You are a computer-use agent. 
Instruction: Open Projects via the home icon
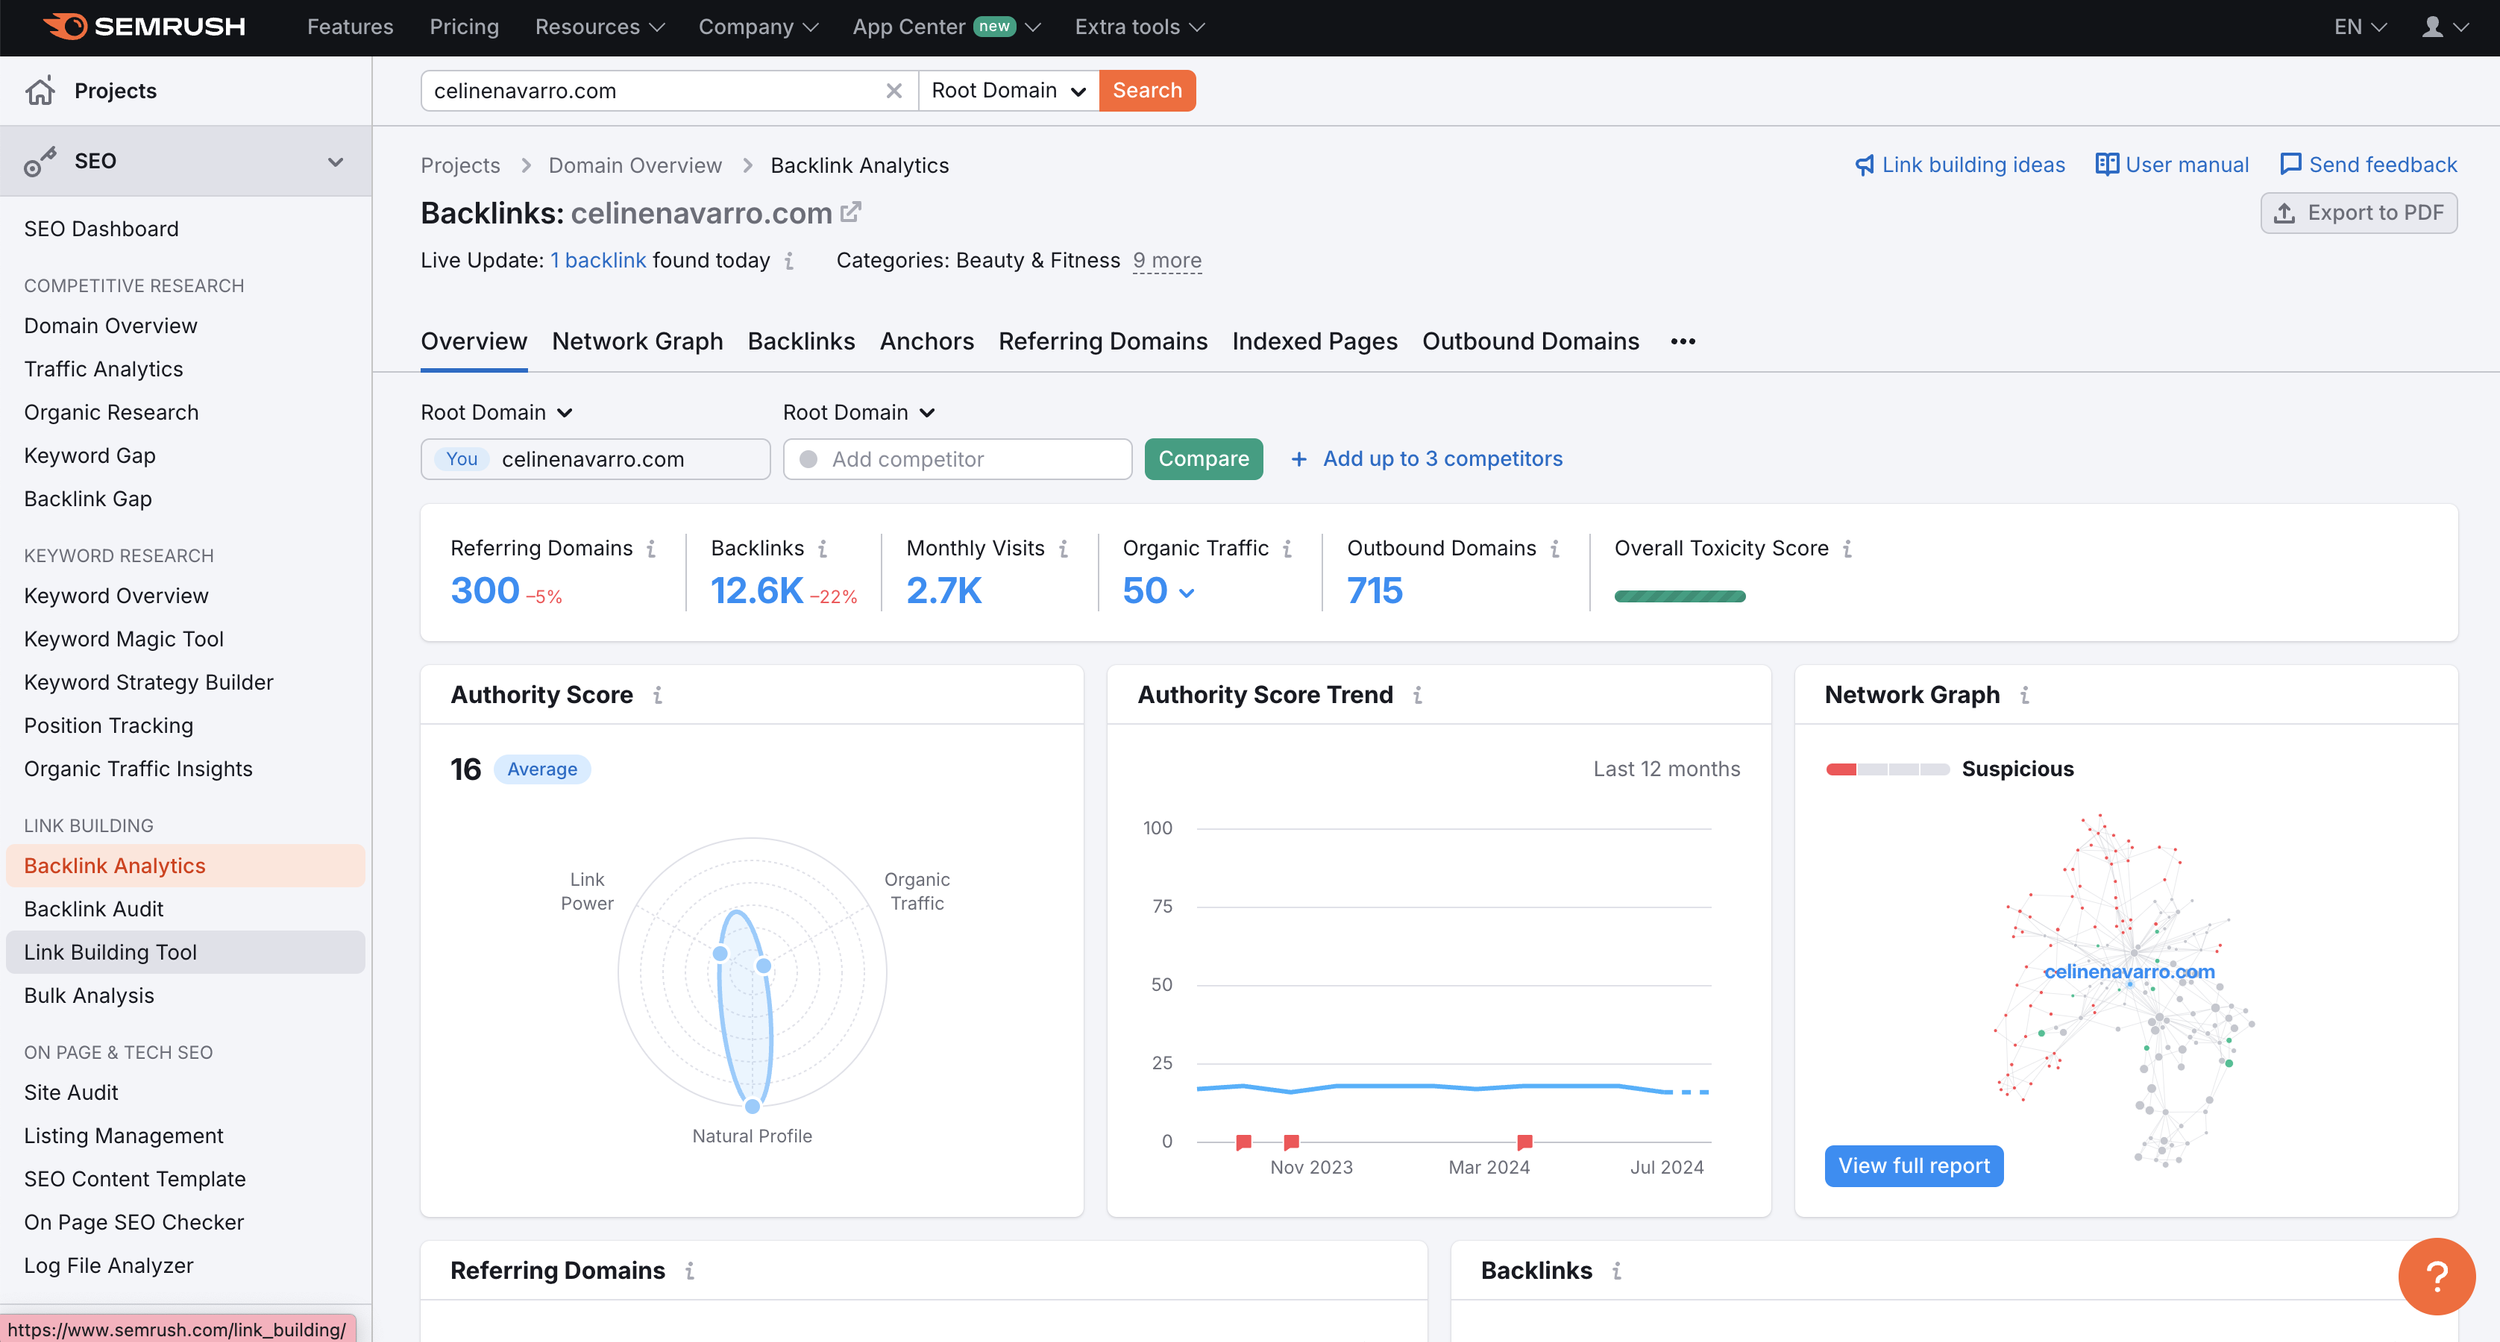40,90
